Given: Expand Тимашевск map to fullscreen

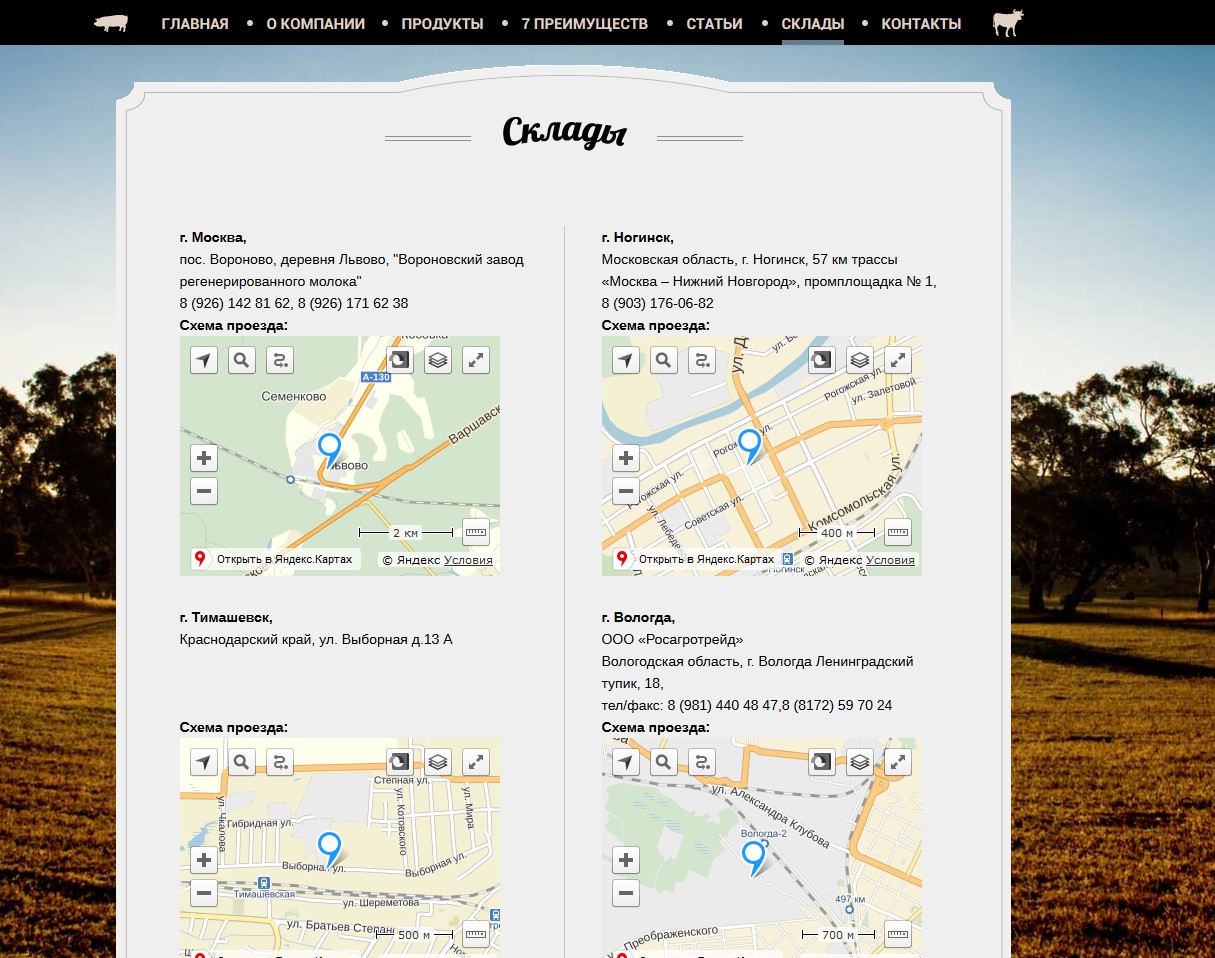Looking at the screenshot, I should [476, 762].
